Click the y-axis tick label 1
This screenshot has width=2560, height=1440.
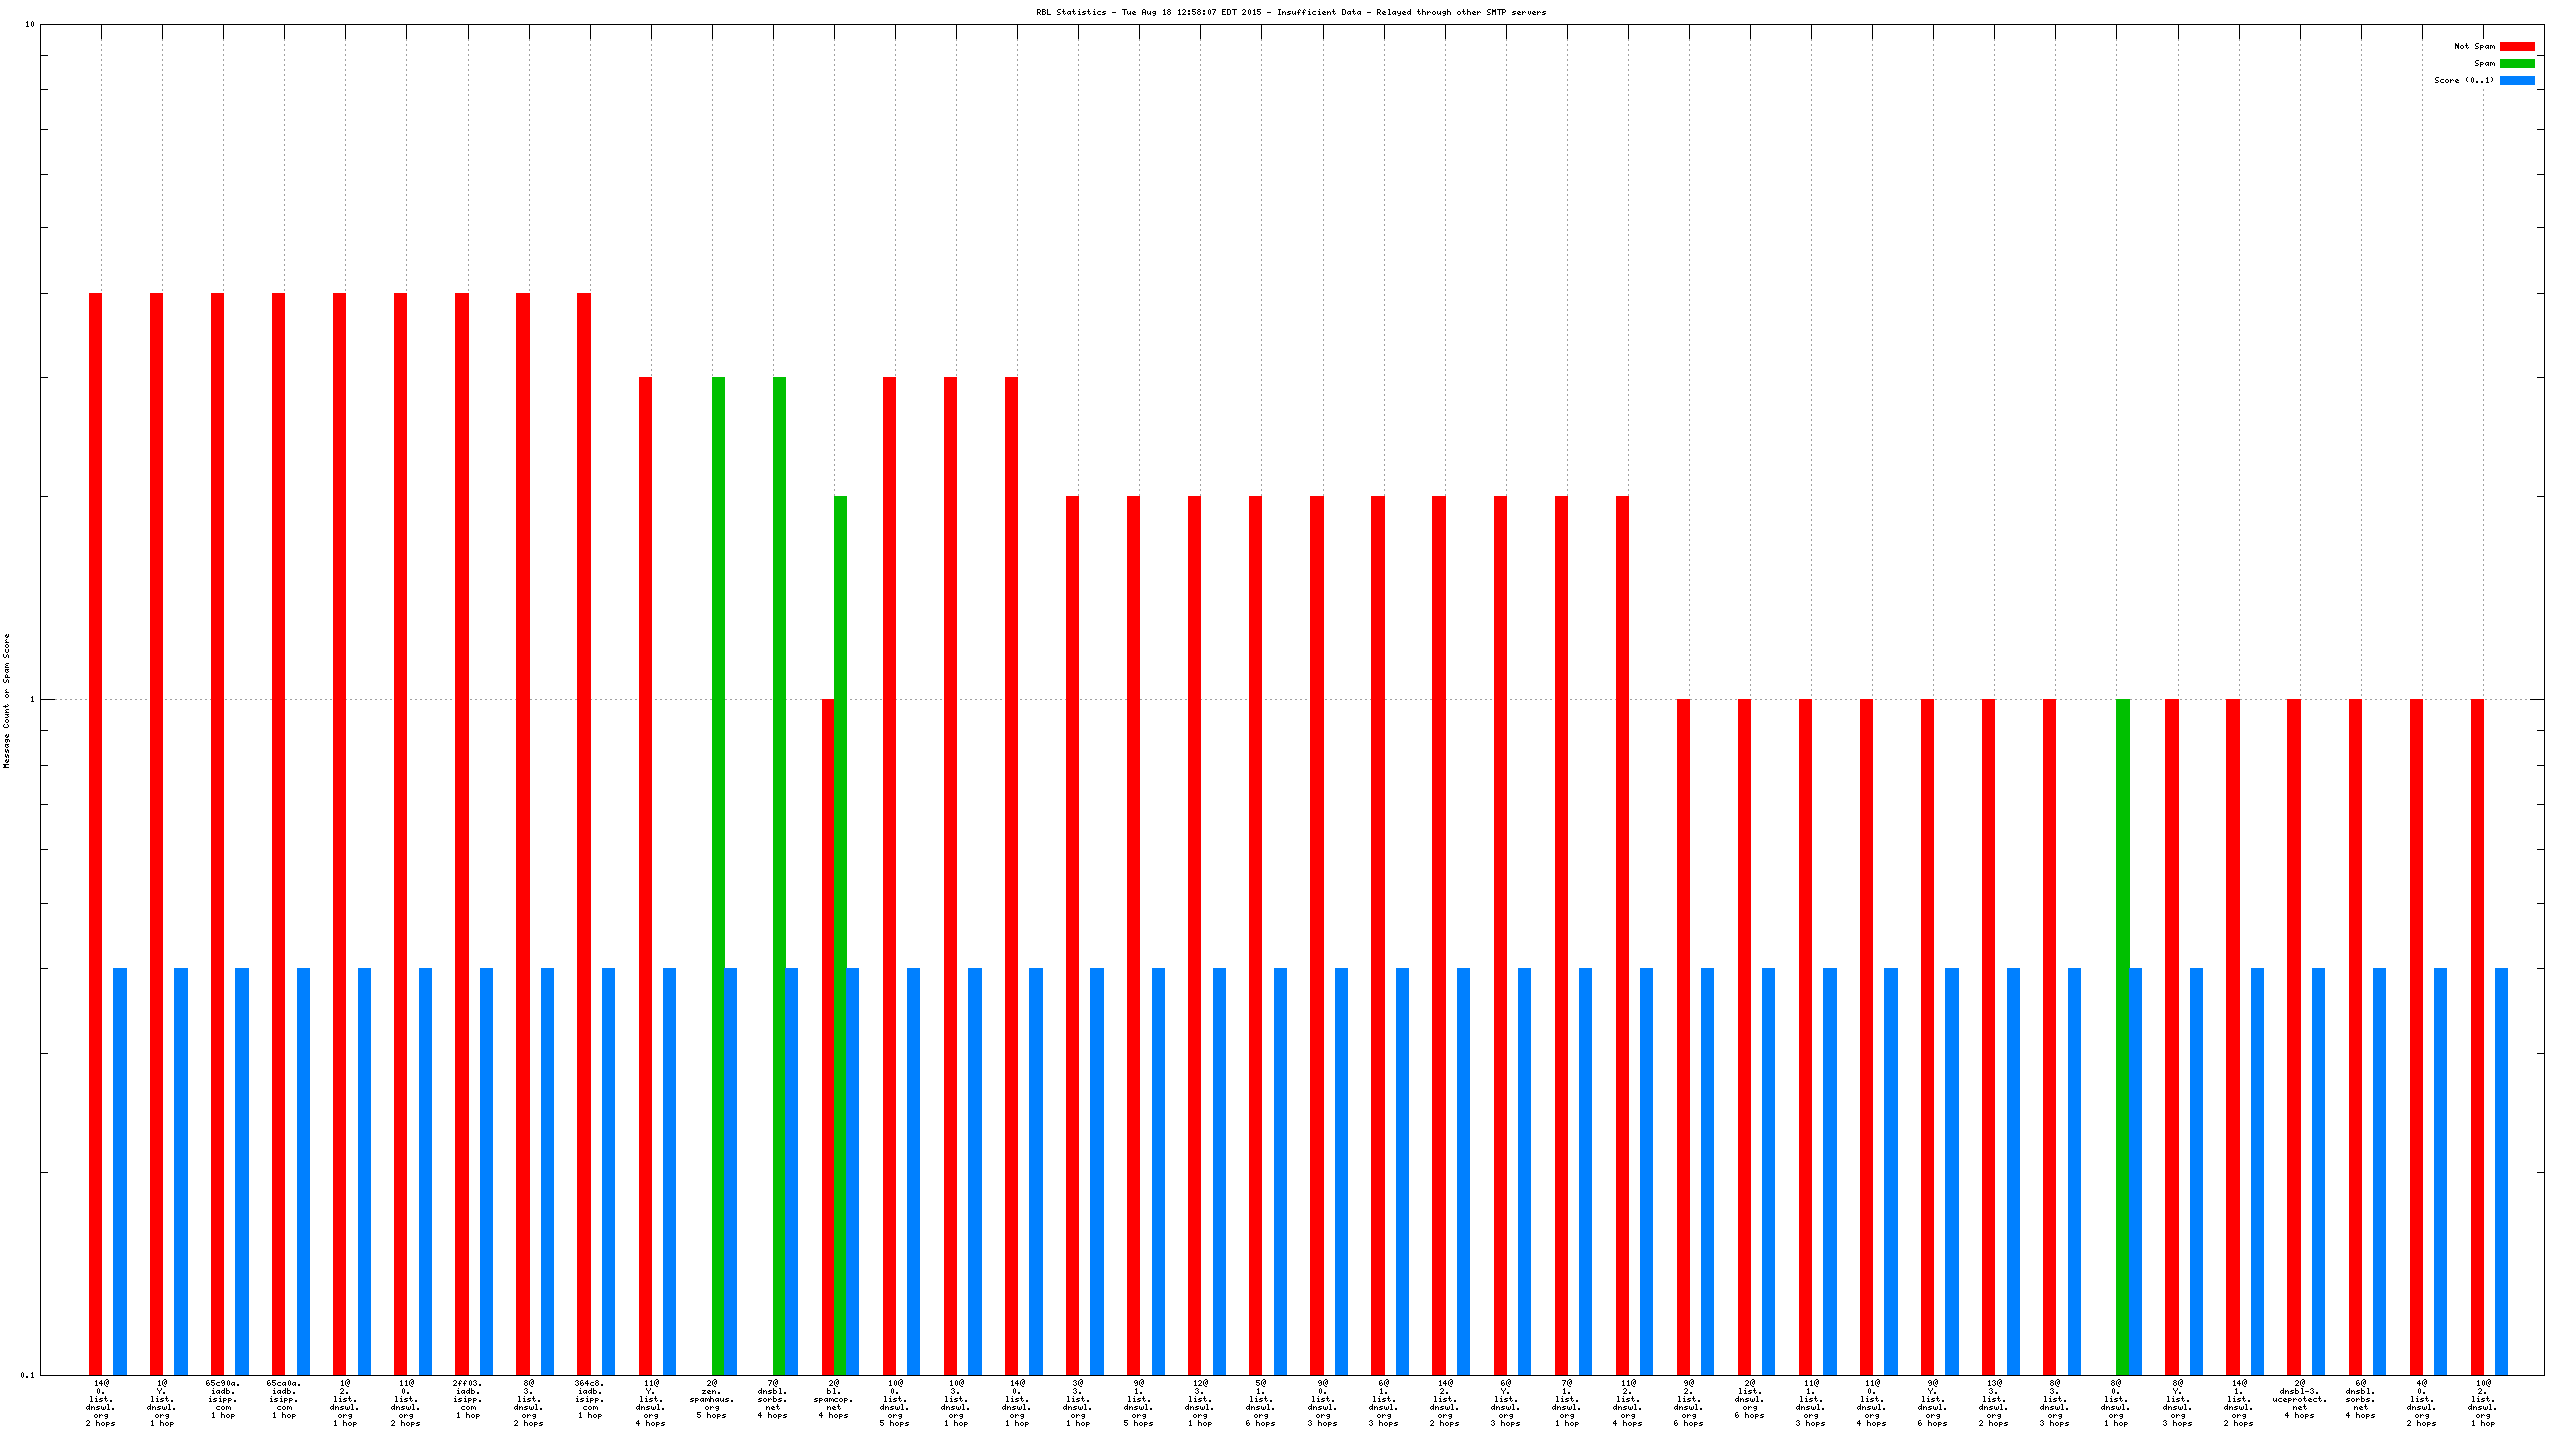pos(31,700)
